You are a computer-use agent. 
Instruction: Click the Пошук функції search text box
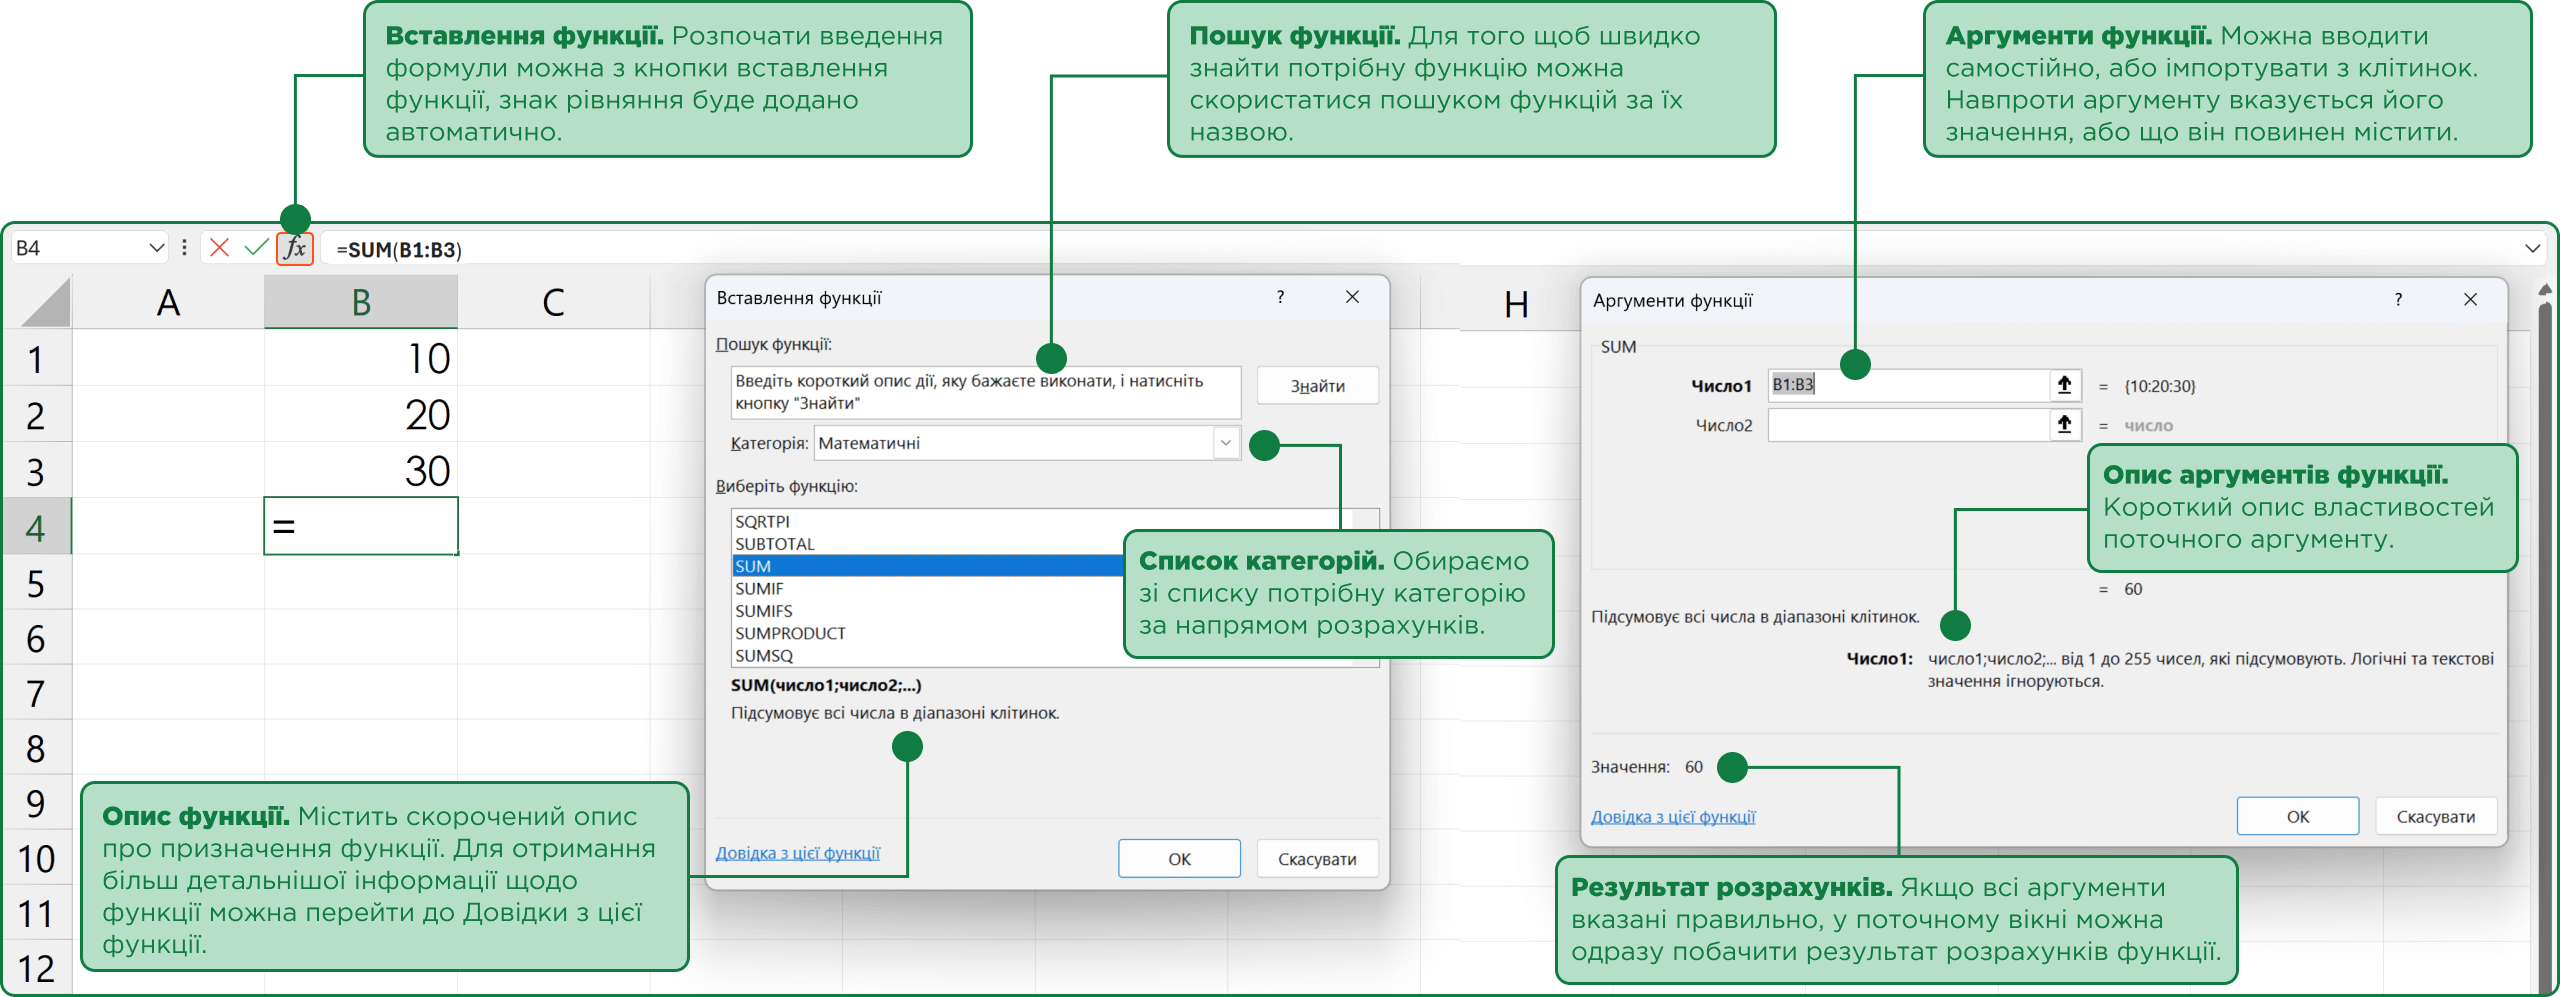984,392
